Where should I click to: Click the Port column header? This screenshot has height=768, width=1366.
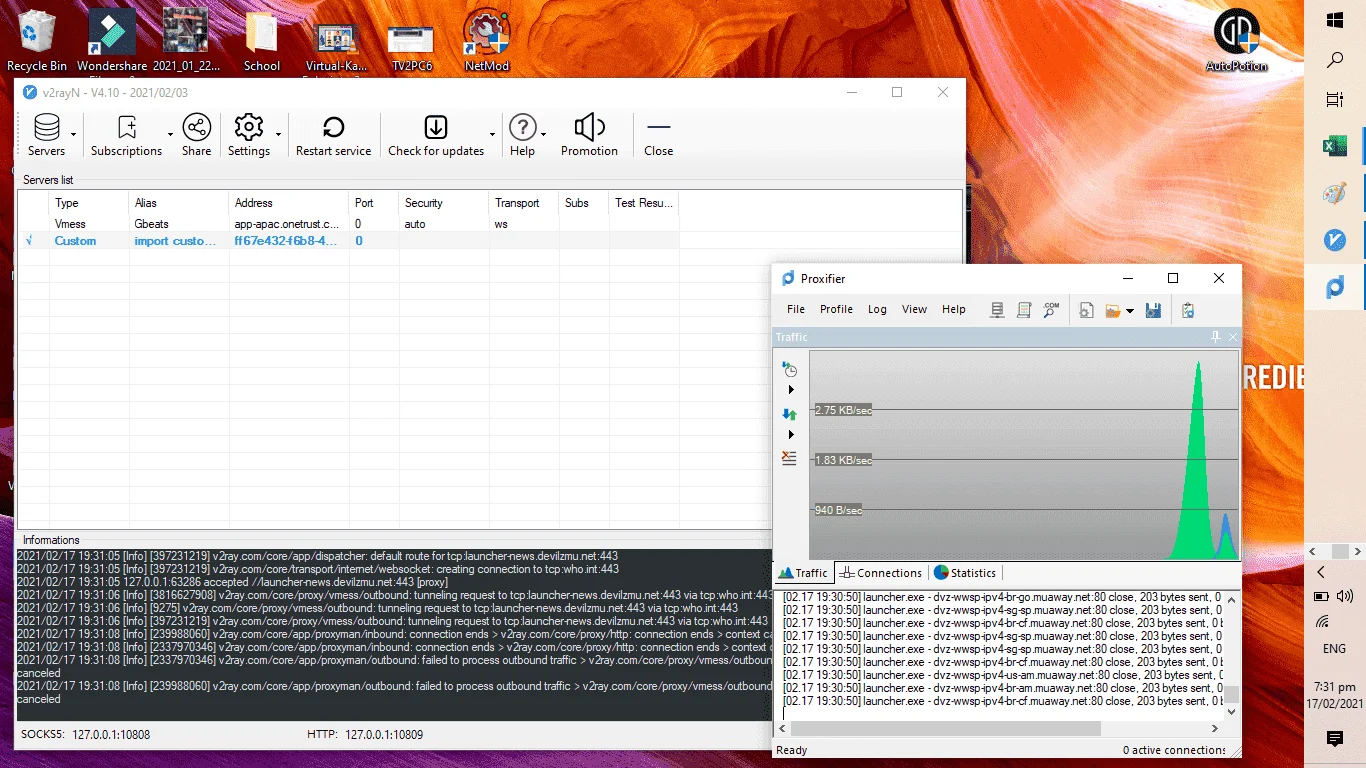pos(374,203)
